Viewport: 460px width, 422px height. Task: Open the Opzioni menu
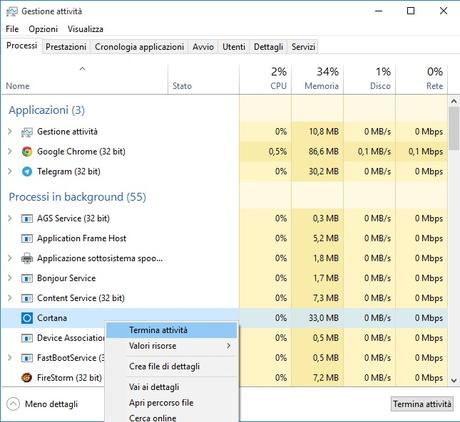(43, 29)
